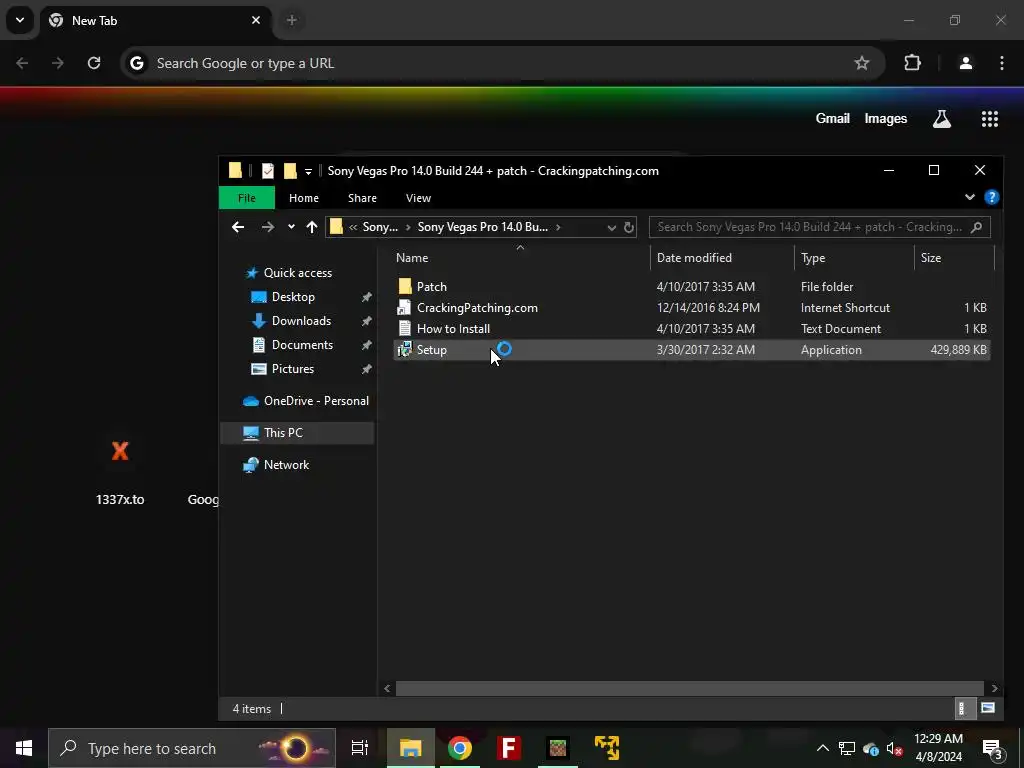1024x768 pixels.
Task: Open Gmail link on New Tab
Action: (x=833, y=118)
